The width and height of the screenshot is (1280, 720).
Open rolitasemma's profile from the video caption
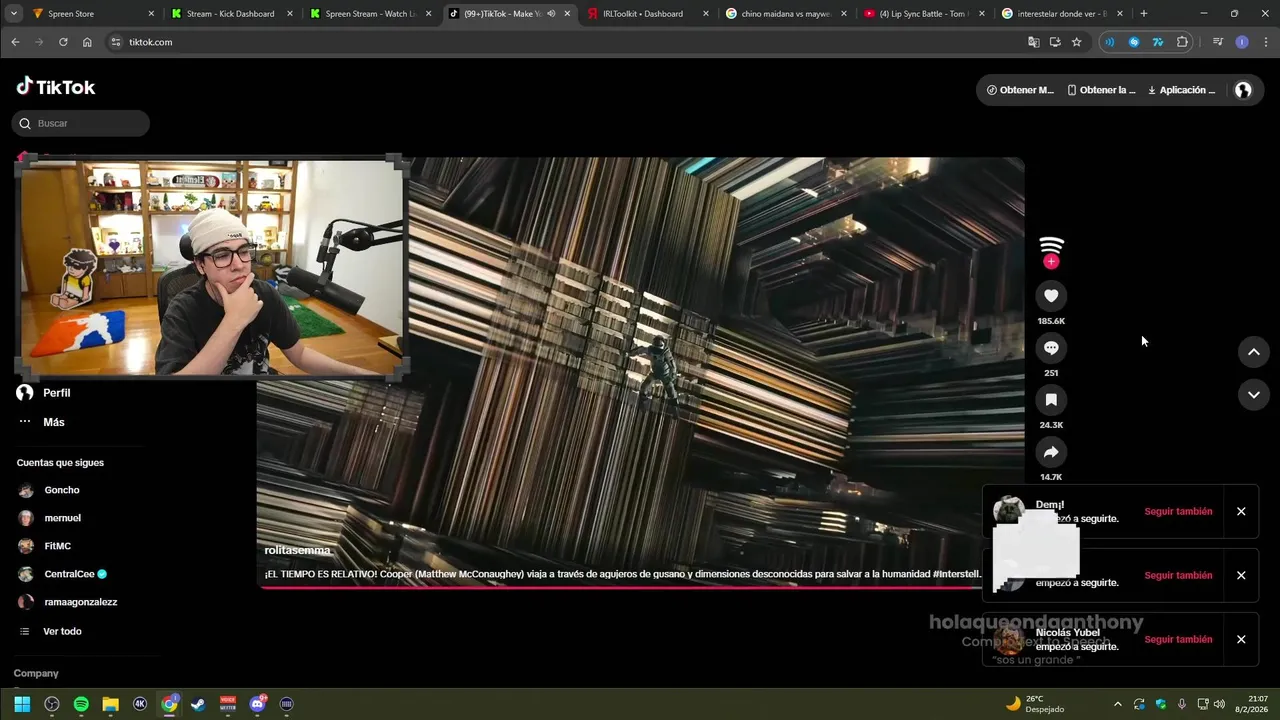pos(297,550)
